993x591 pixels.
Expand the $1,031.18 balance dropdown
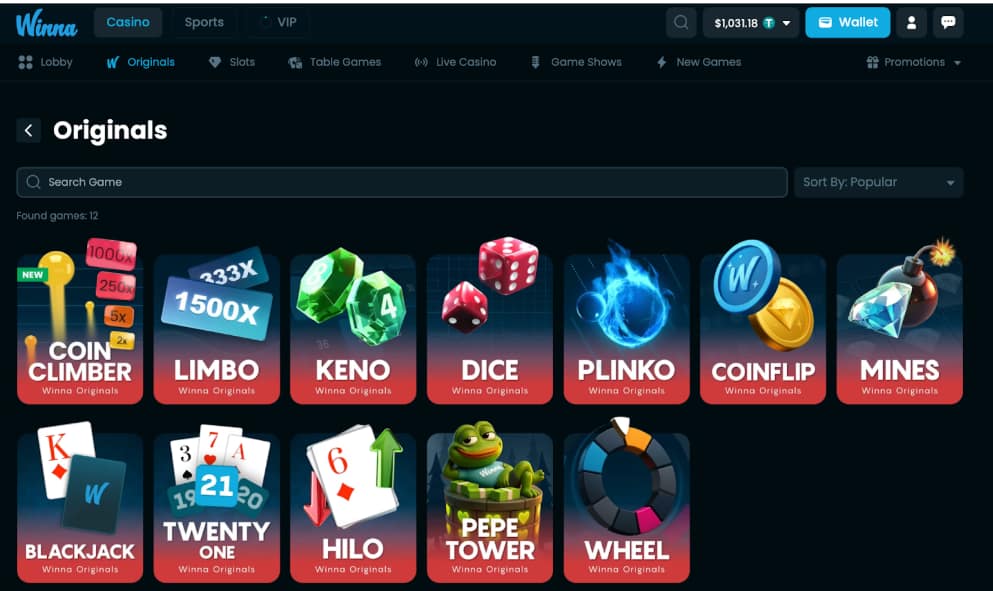click(x=751, y=23)
